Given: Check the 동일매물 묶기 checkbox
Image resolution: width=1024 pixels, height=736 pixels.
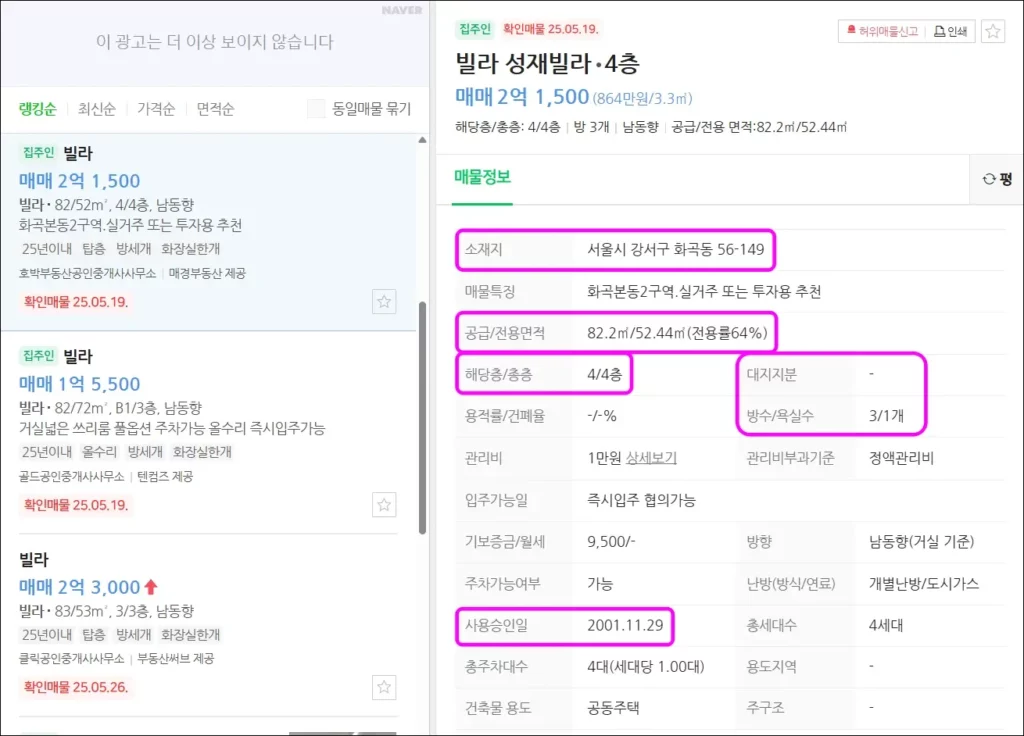Looking at the screenshot, I should (x=316, y=108).
